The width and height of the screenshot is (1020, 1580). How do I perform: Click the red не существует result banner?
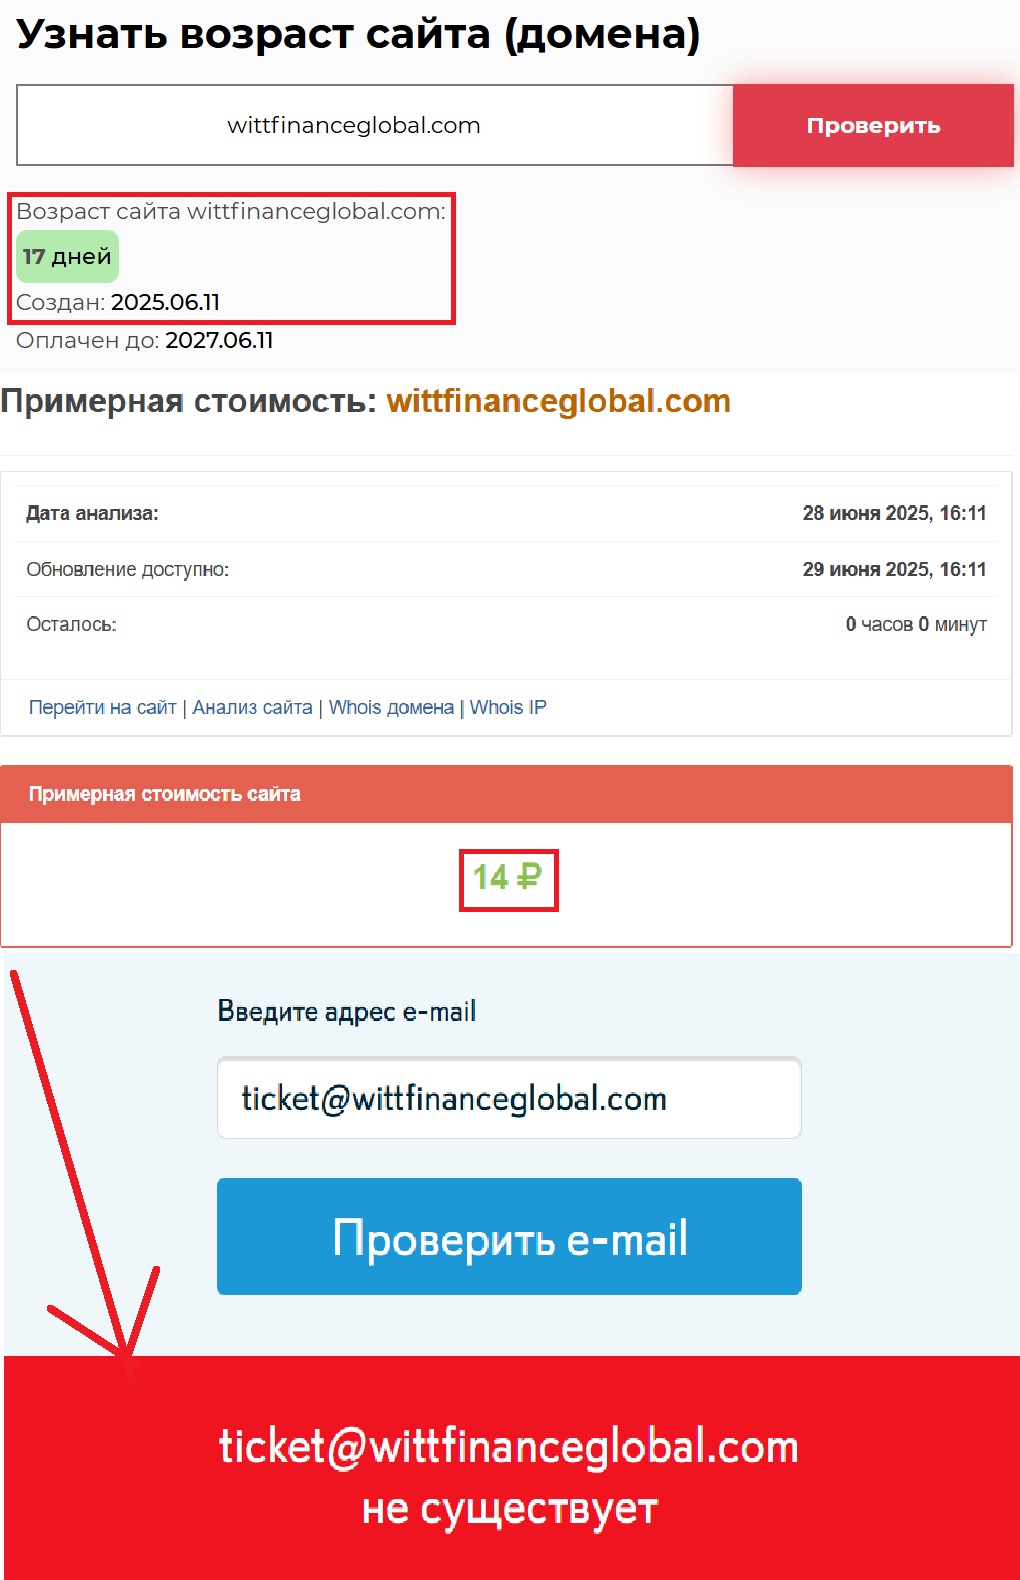pos(511,1468)
